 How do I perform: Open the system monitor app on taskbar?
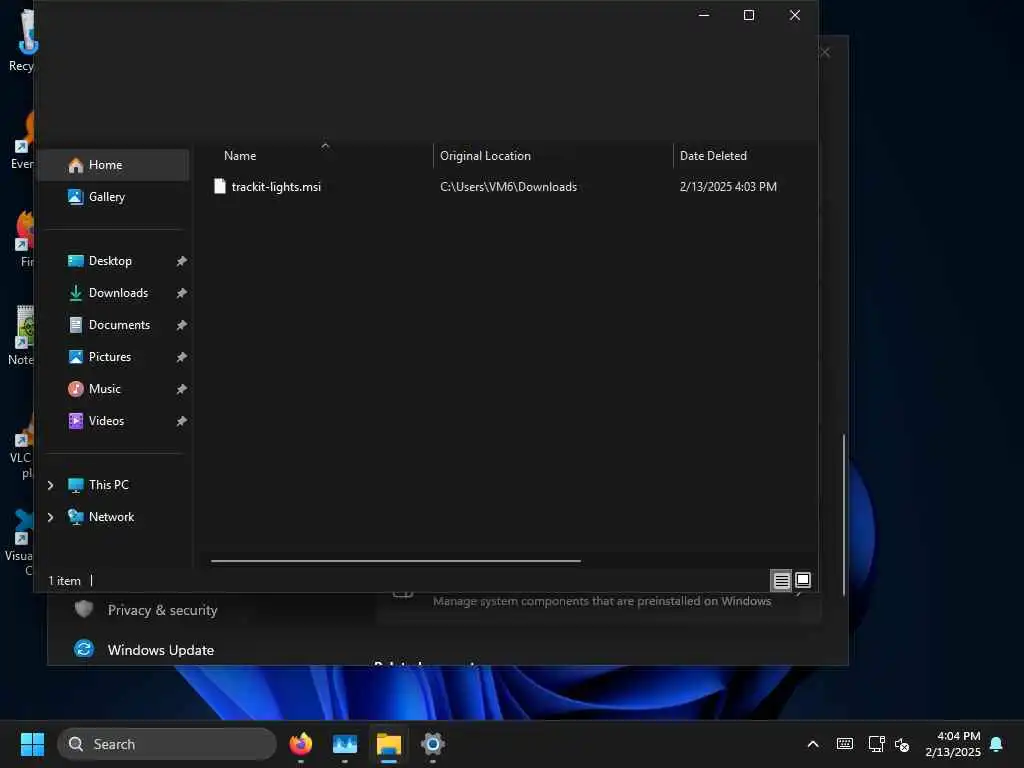tap(345, 744)
